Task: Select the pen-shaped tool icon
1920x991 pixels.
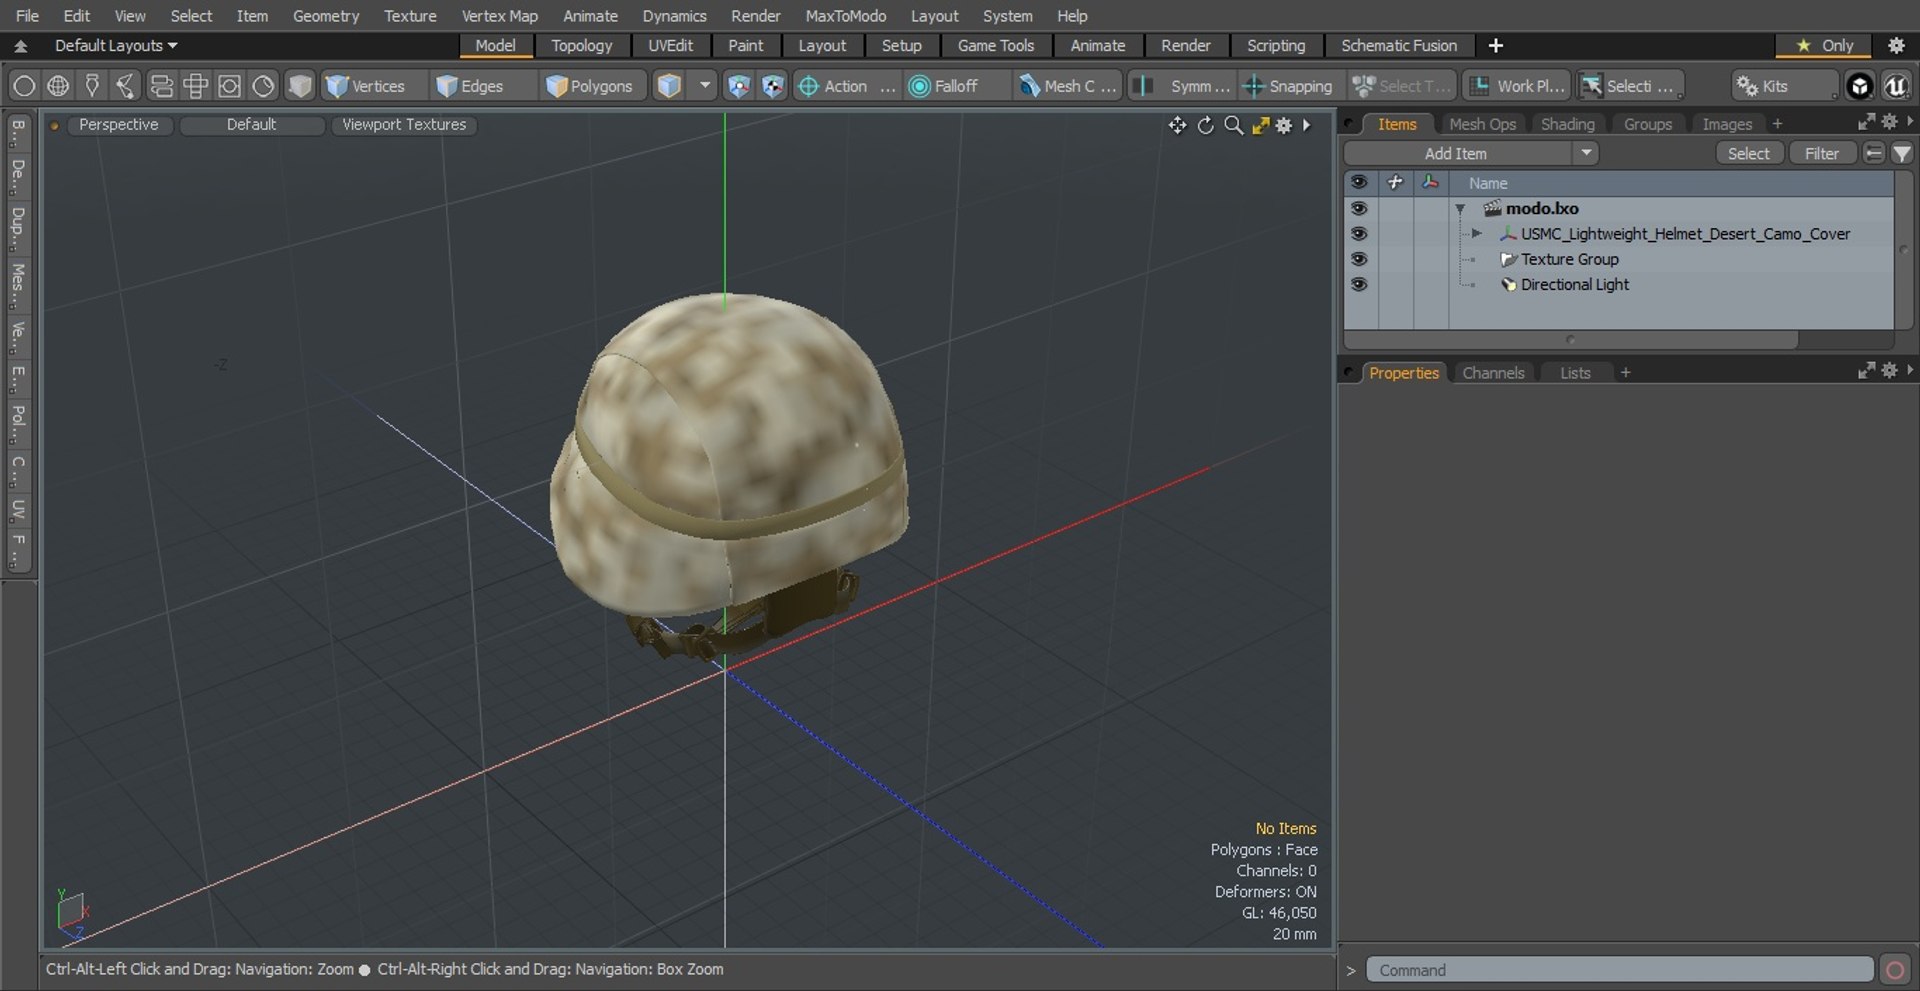Action: [x=92, y=86]
